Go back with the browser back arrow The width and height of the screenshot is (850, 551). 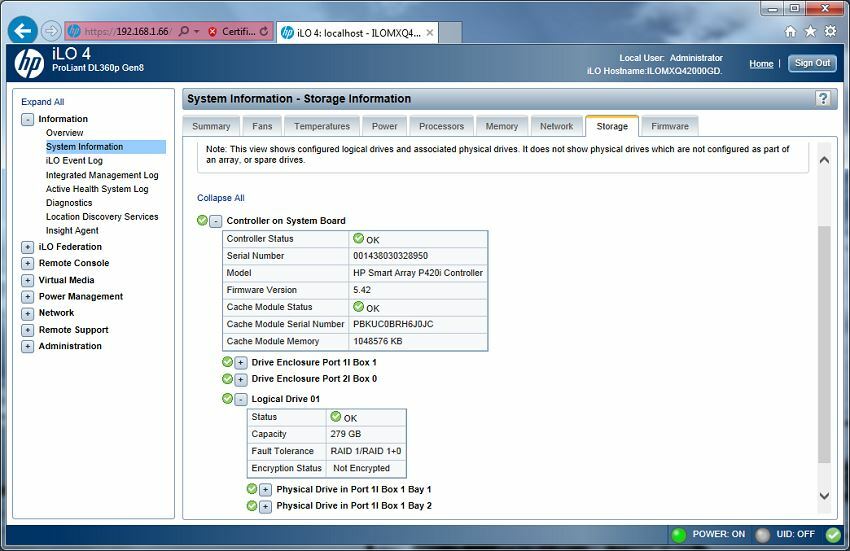click(22, 30)
